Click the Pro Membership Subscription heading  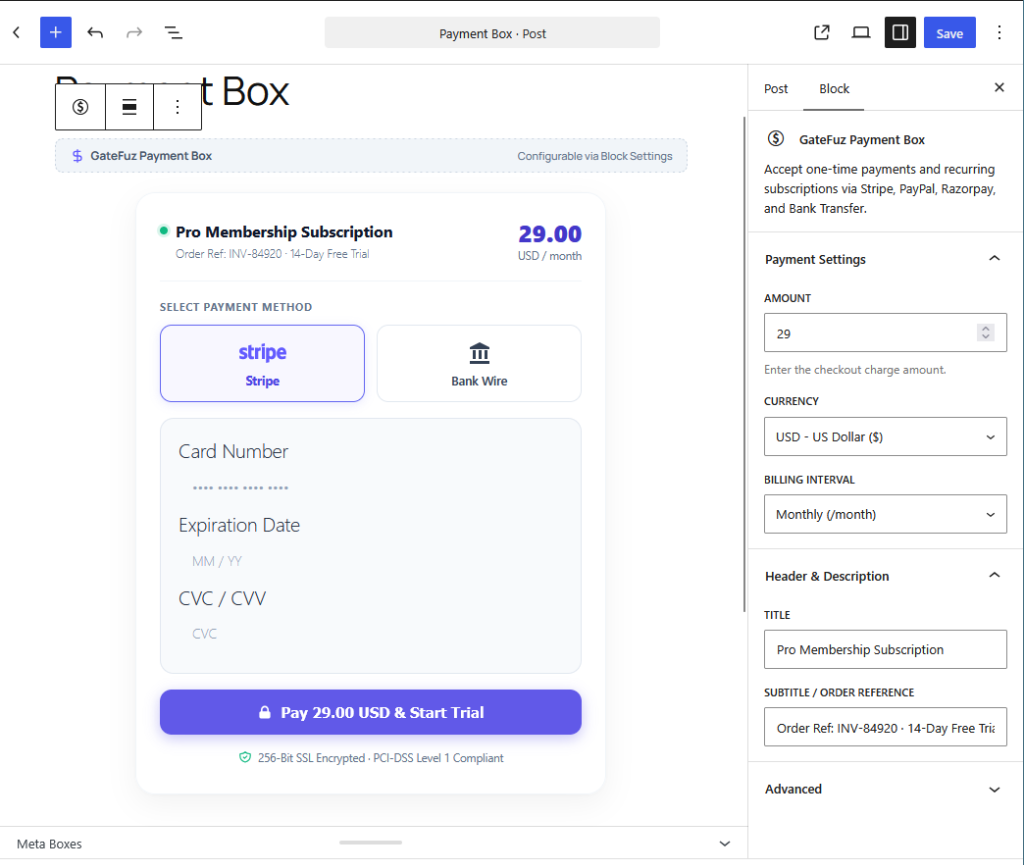(x=284, y=232)
